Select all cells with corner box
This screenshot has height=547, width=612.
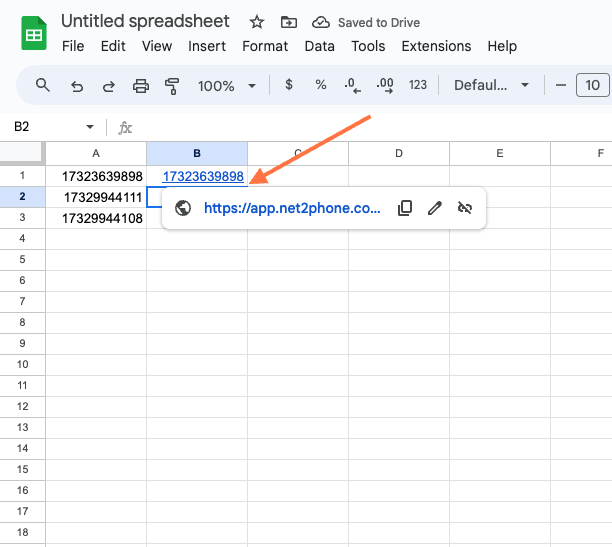22,153
